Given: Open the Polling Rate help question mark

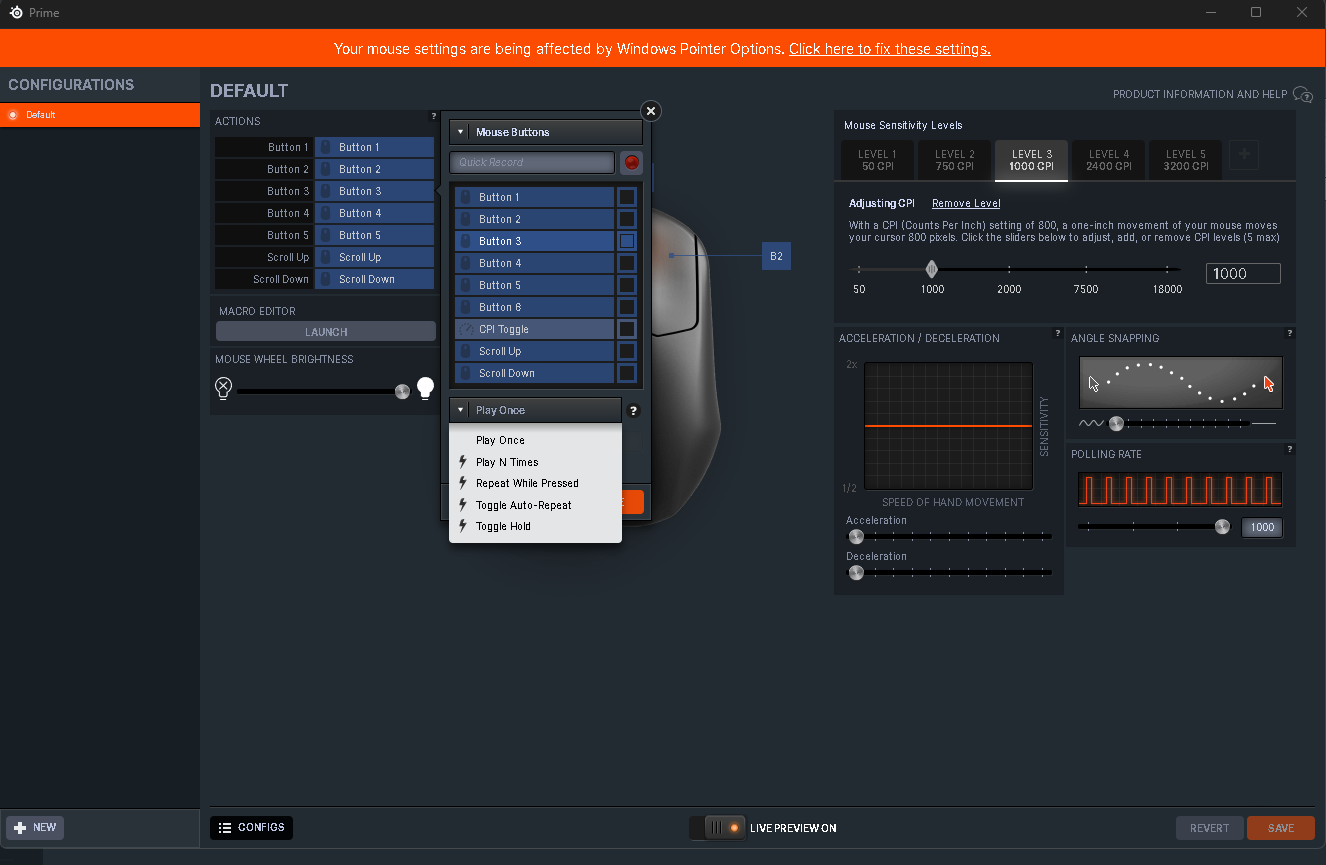Looking at the screenshot, I should click(1290, 450).
